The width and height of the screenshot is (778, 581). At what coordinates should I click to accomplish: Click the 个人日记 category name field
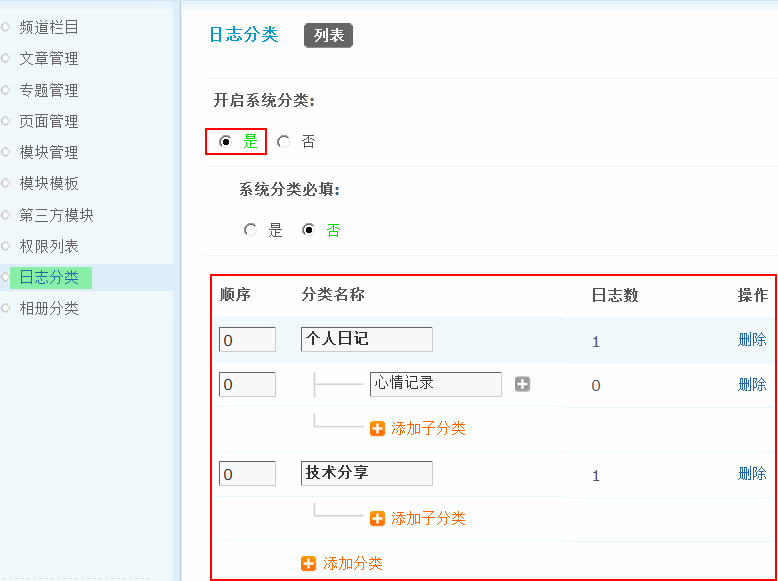click(x=366, y=339)
